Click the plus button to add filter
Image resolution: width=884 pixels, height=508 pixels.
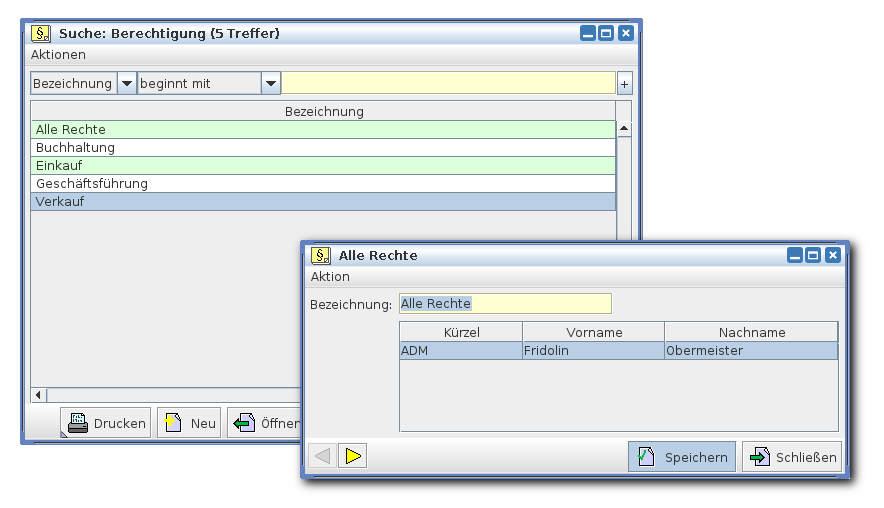624,84
